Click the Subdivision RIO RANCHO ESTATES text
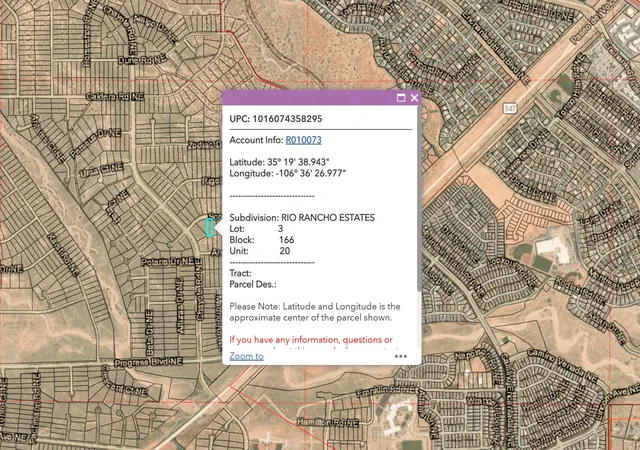This screenshot has width=640, height=450. 302,218
